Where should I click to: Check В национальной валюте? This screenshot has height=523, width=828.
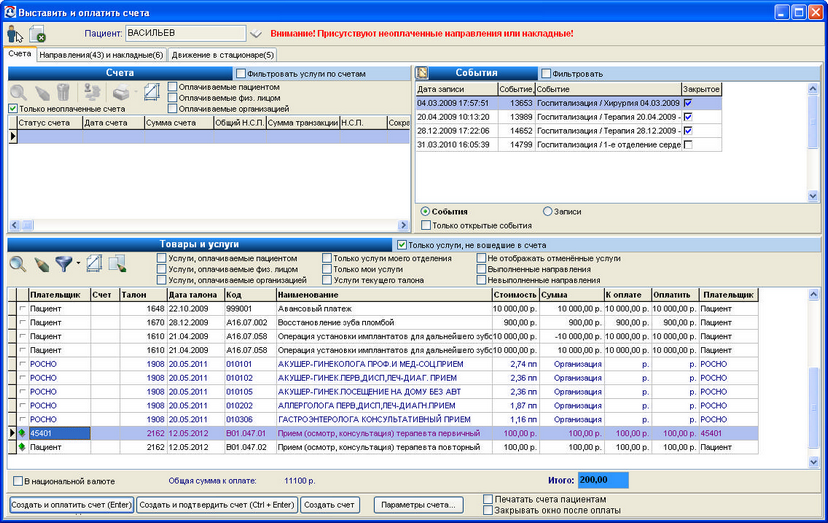pos(18,481)
